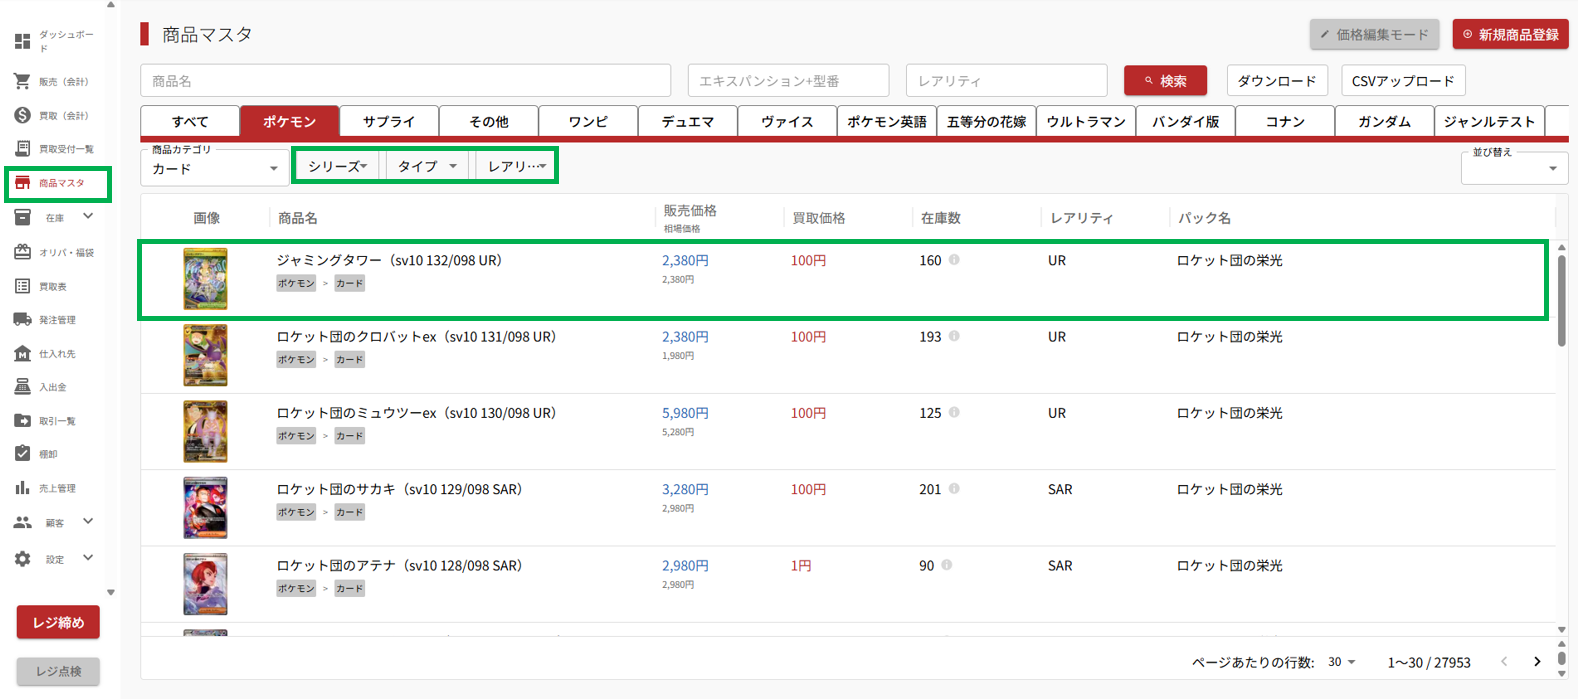Expand the 設定 sidebar submenu chevron
Image resolution: width=1582 pixels, height=700 pixels.
(88, 558)
